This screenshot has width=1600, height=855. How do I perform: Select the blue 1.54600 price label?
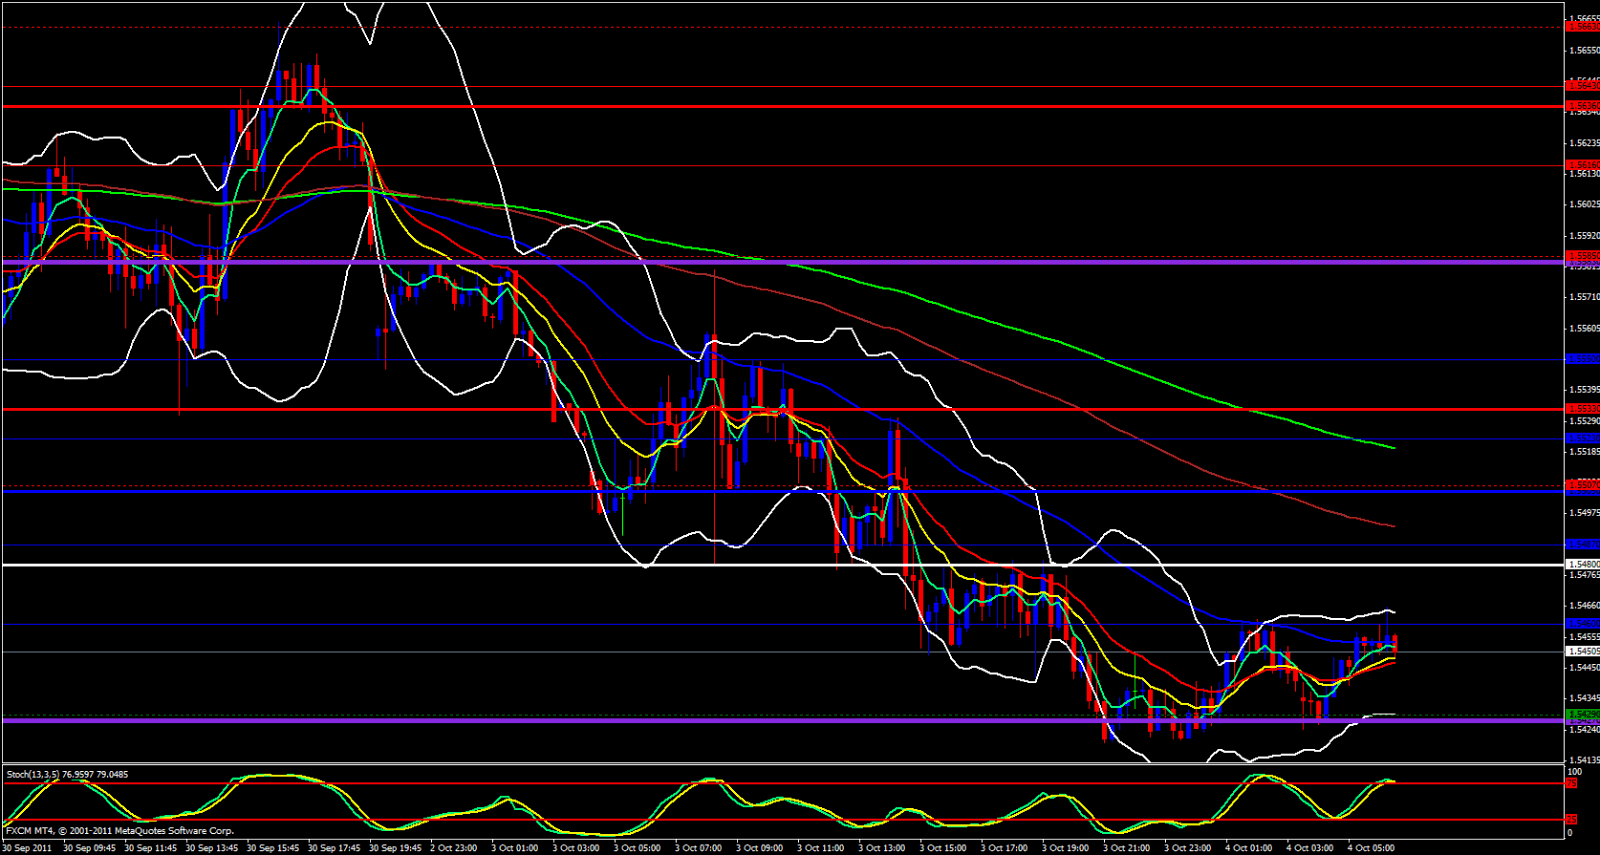click(x=1582, y=624)
